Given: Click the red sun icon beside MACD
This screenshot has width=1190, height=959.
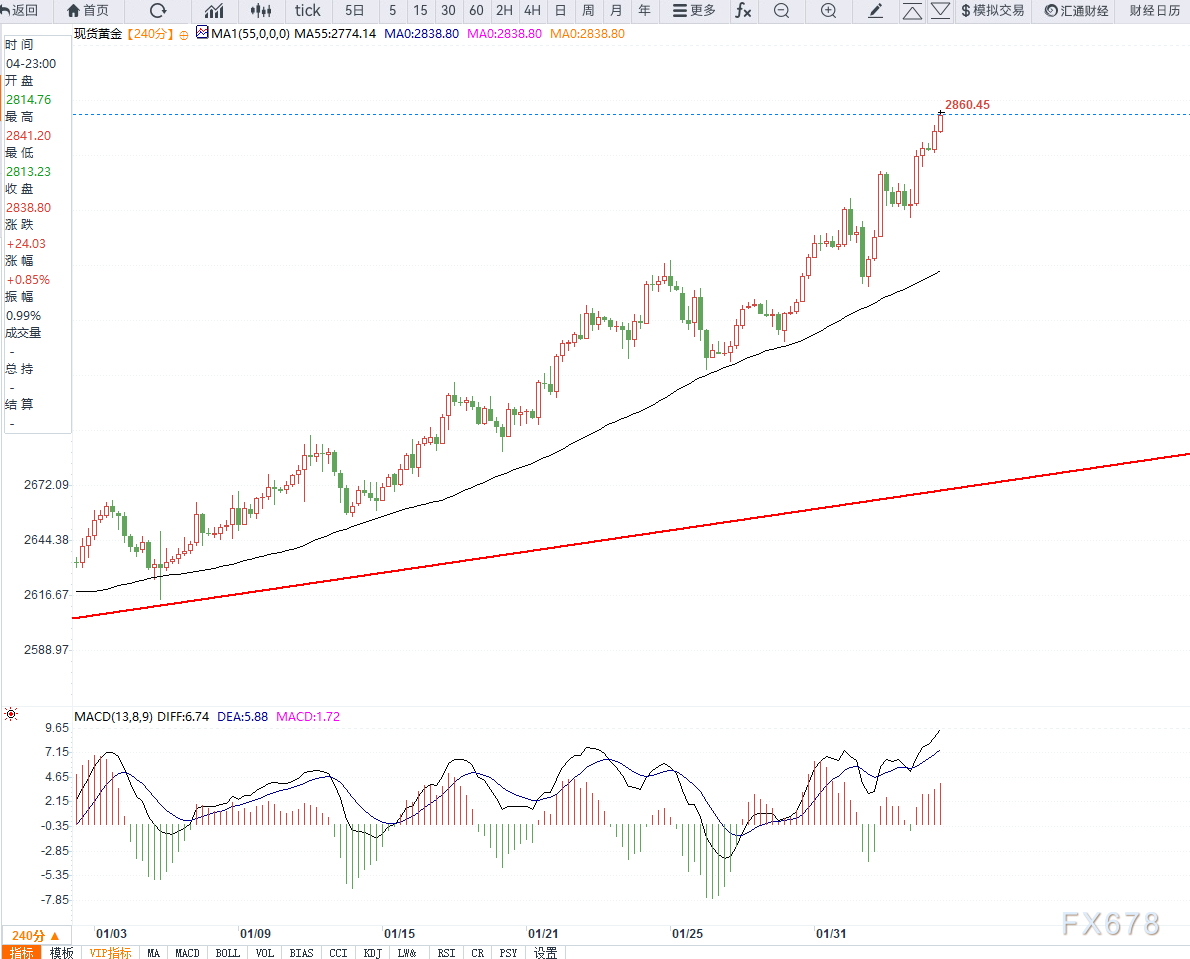Looking at the screenshot, I should point(11,714).
